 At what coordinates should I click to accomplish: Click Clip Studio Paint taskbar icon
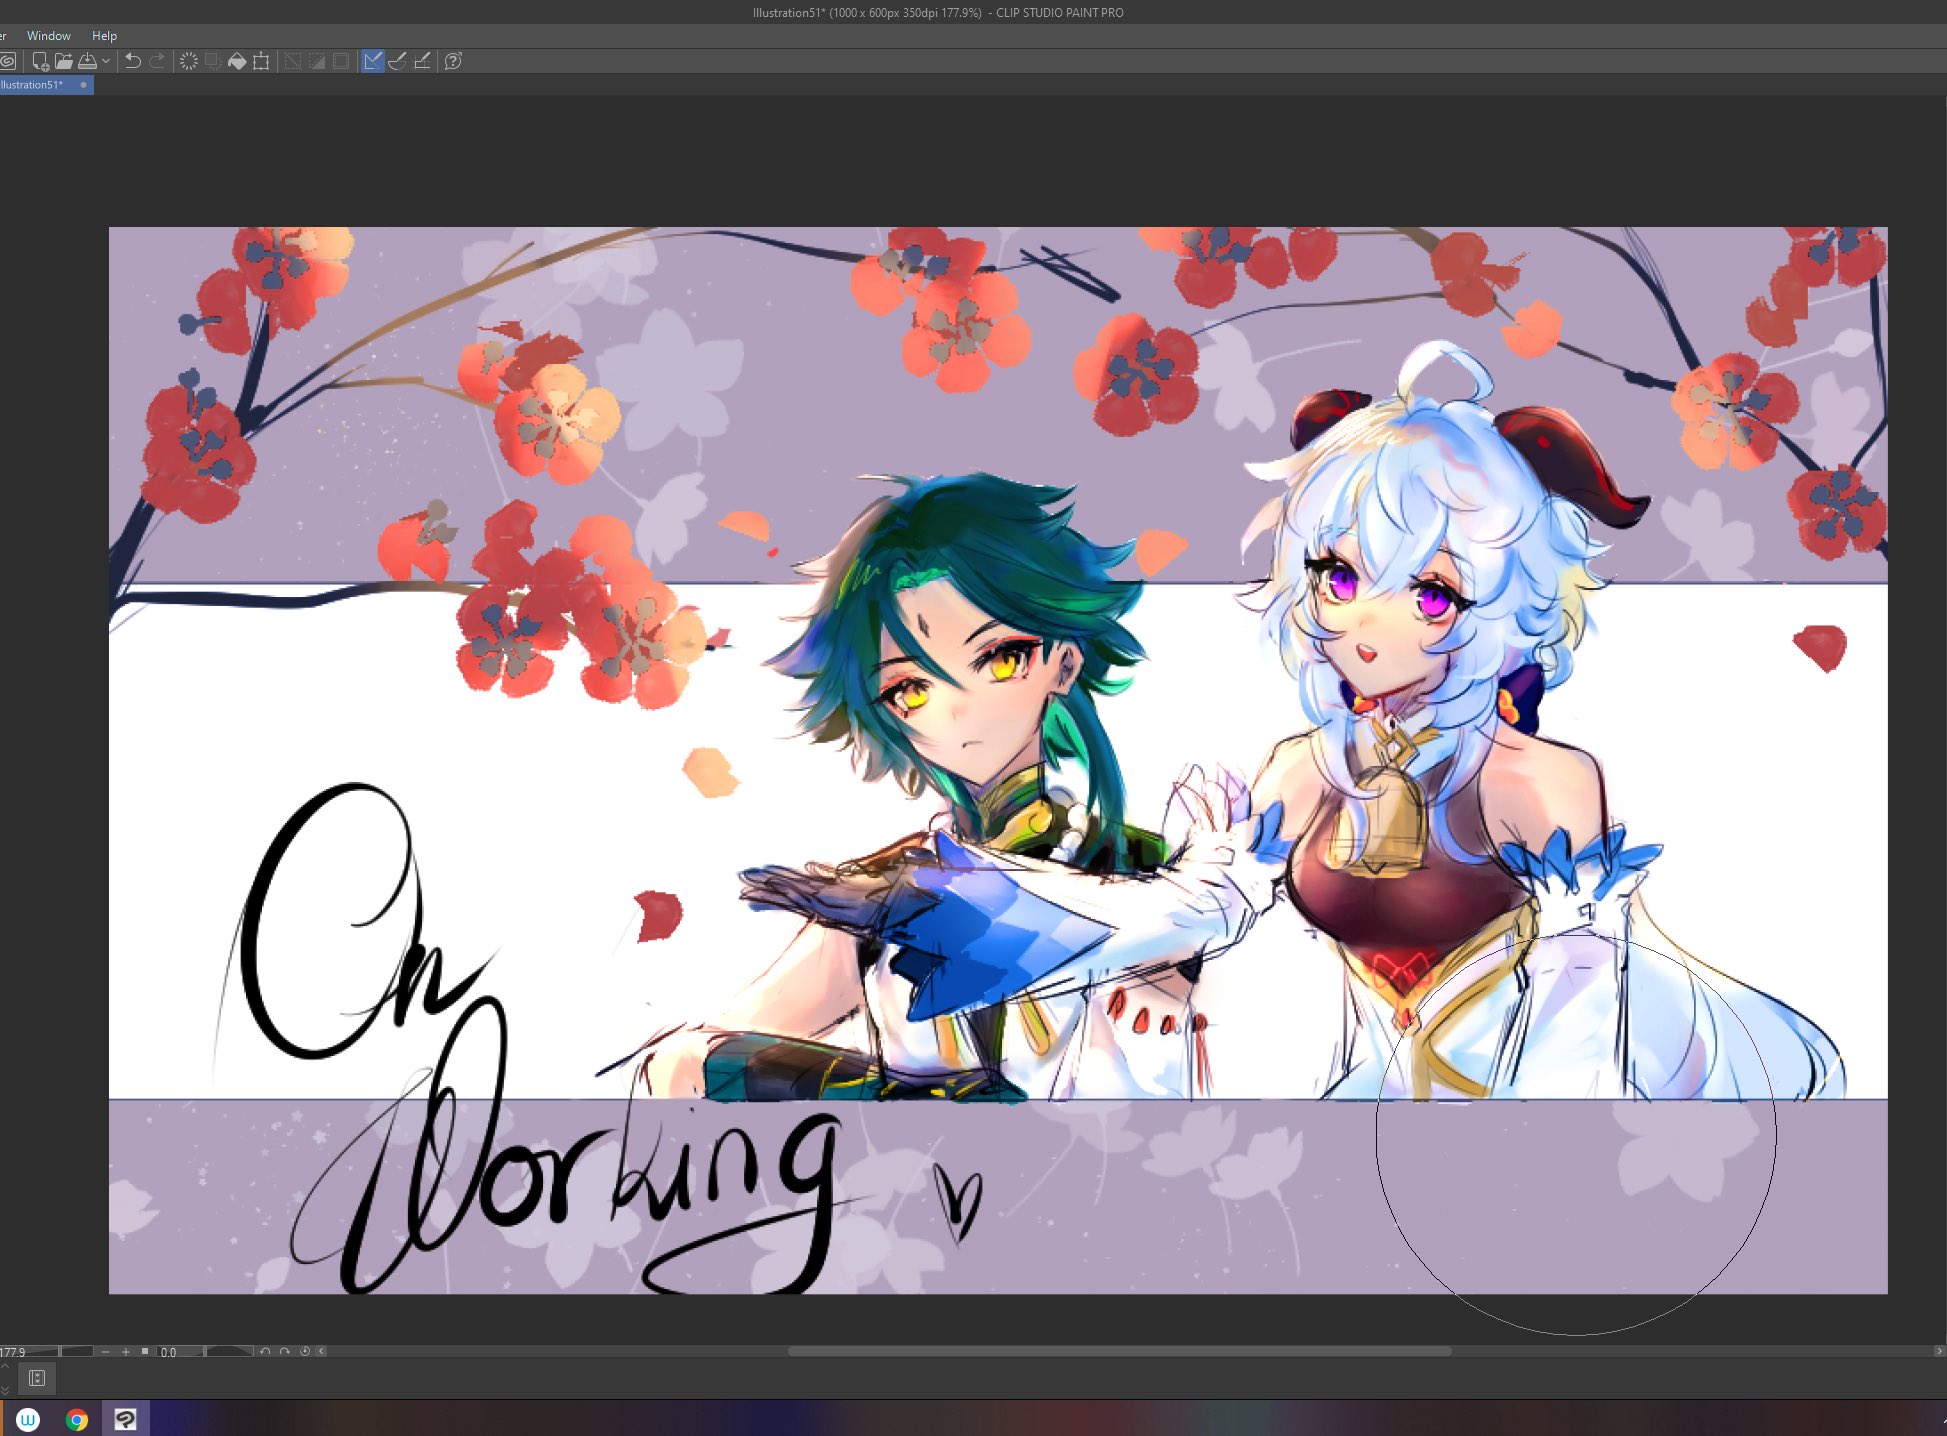125,1419
